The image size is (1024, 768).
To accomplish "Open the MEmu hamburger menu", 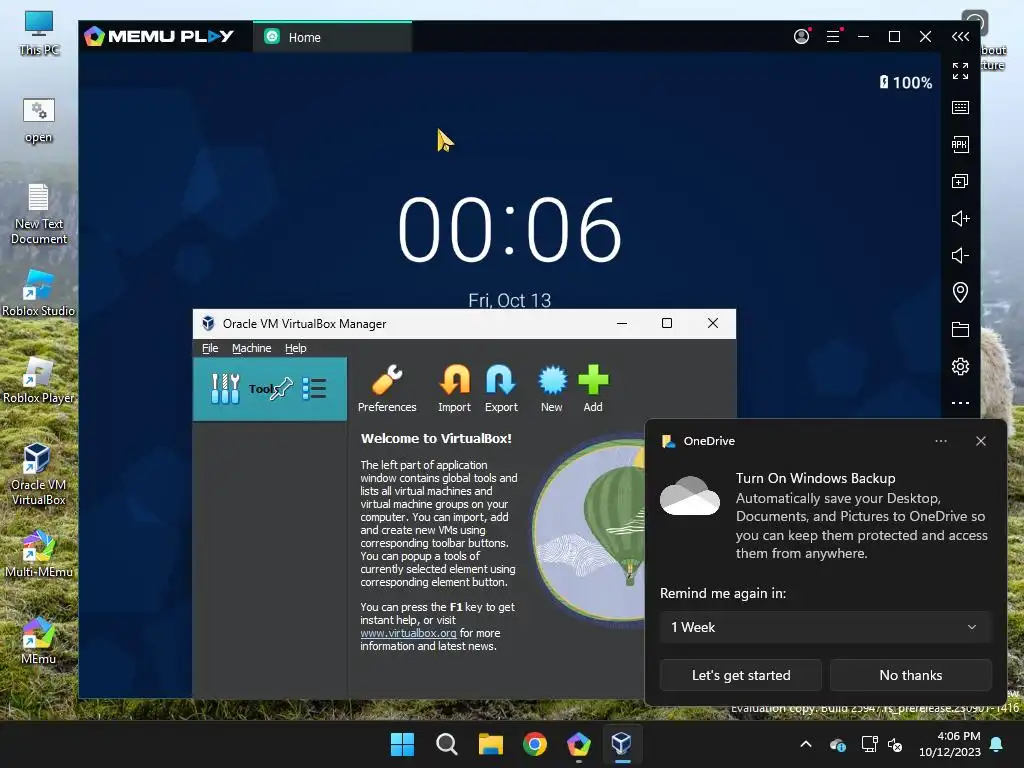I will pyautogui.click(x=833, y=37).
